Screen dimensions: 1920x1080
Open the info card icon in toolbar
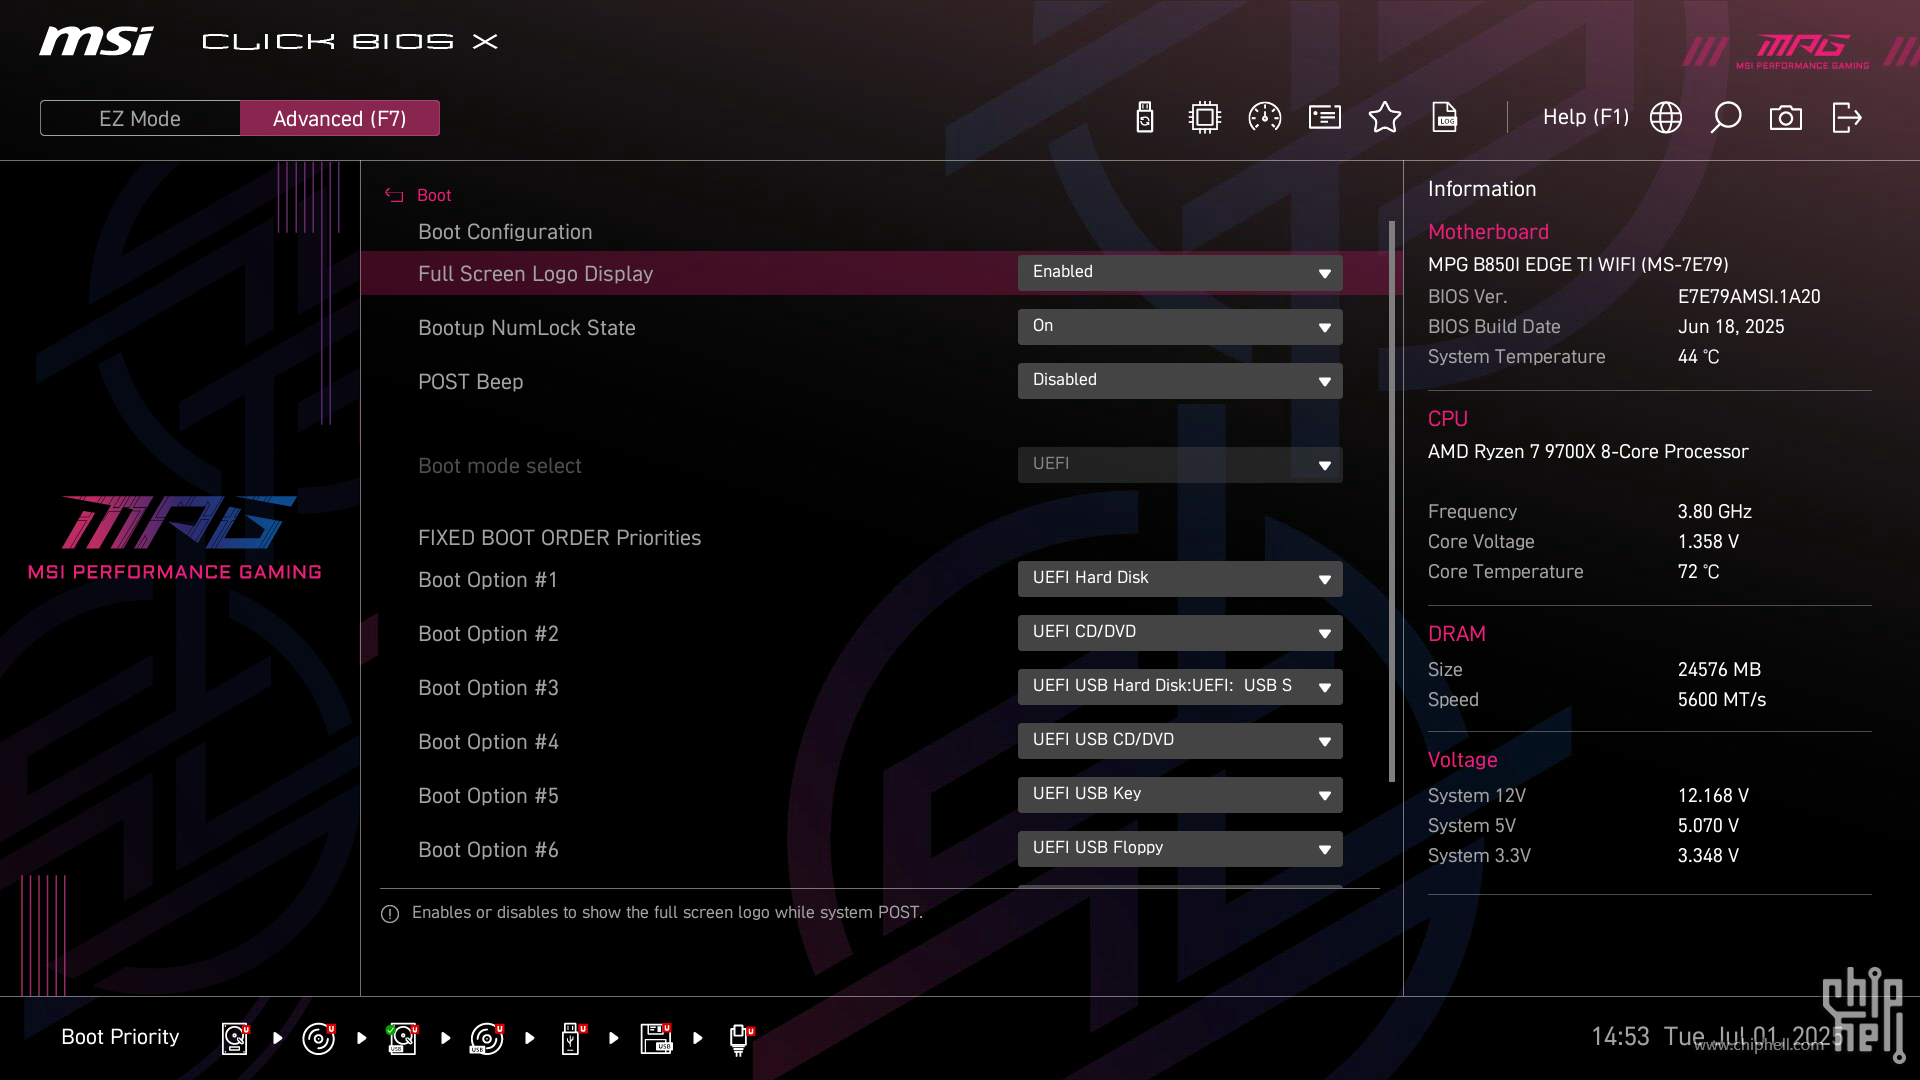(1325, 118)
